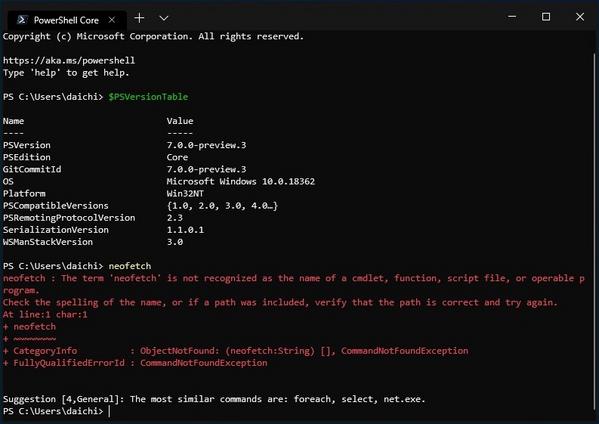Expand the profile dropdown chevron
The image size is (599, 424).
(164, 18)
